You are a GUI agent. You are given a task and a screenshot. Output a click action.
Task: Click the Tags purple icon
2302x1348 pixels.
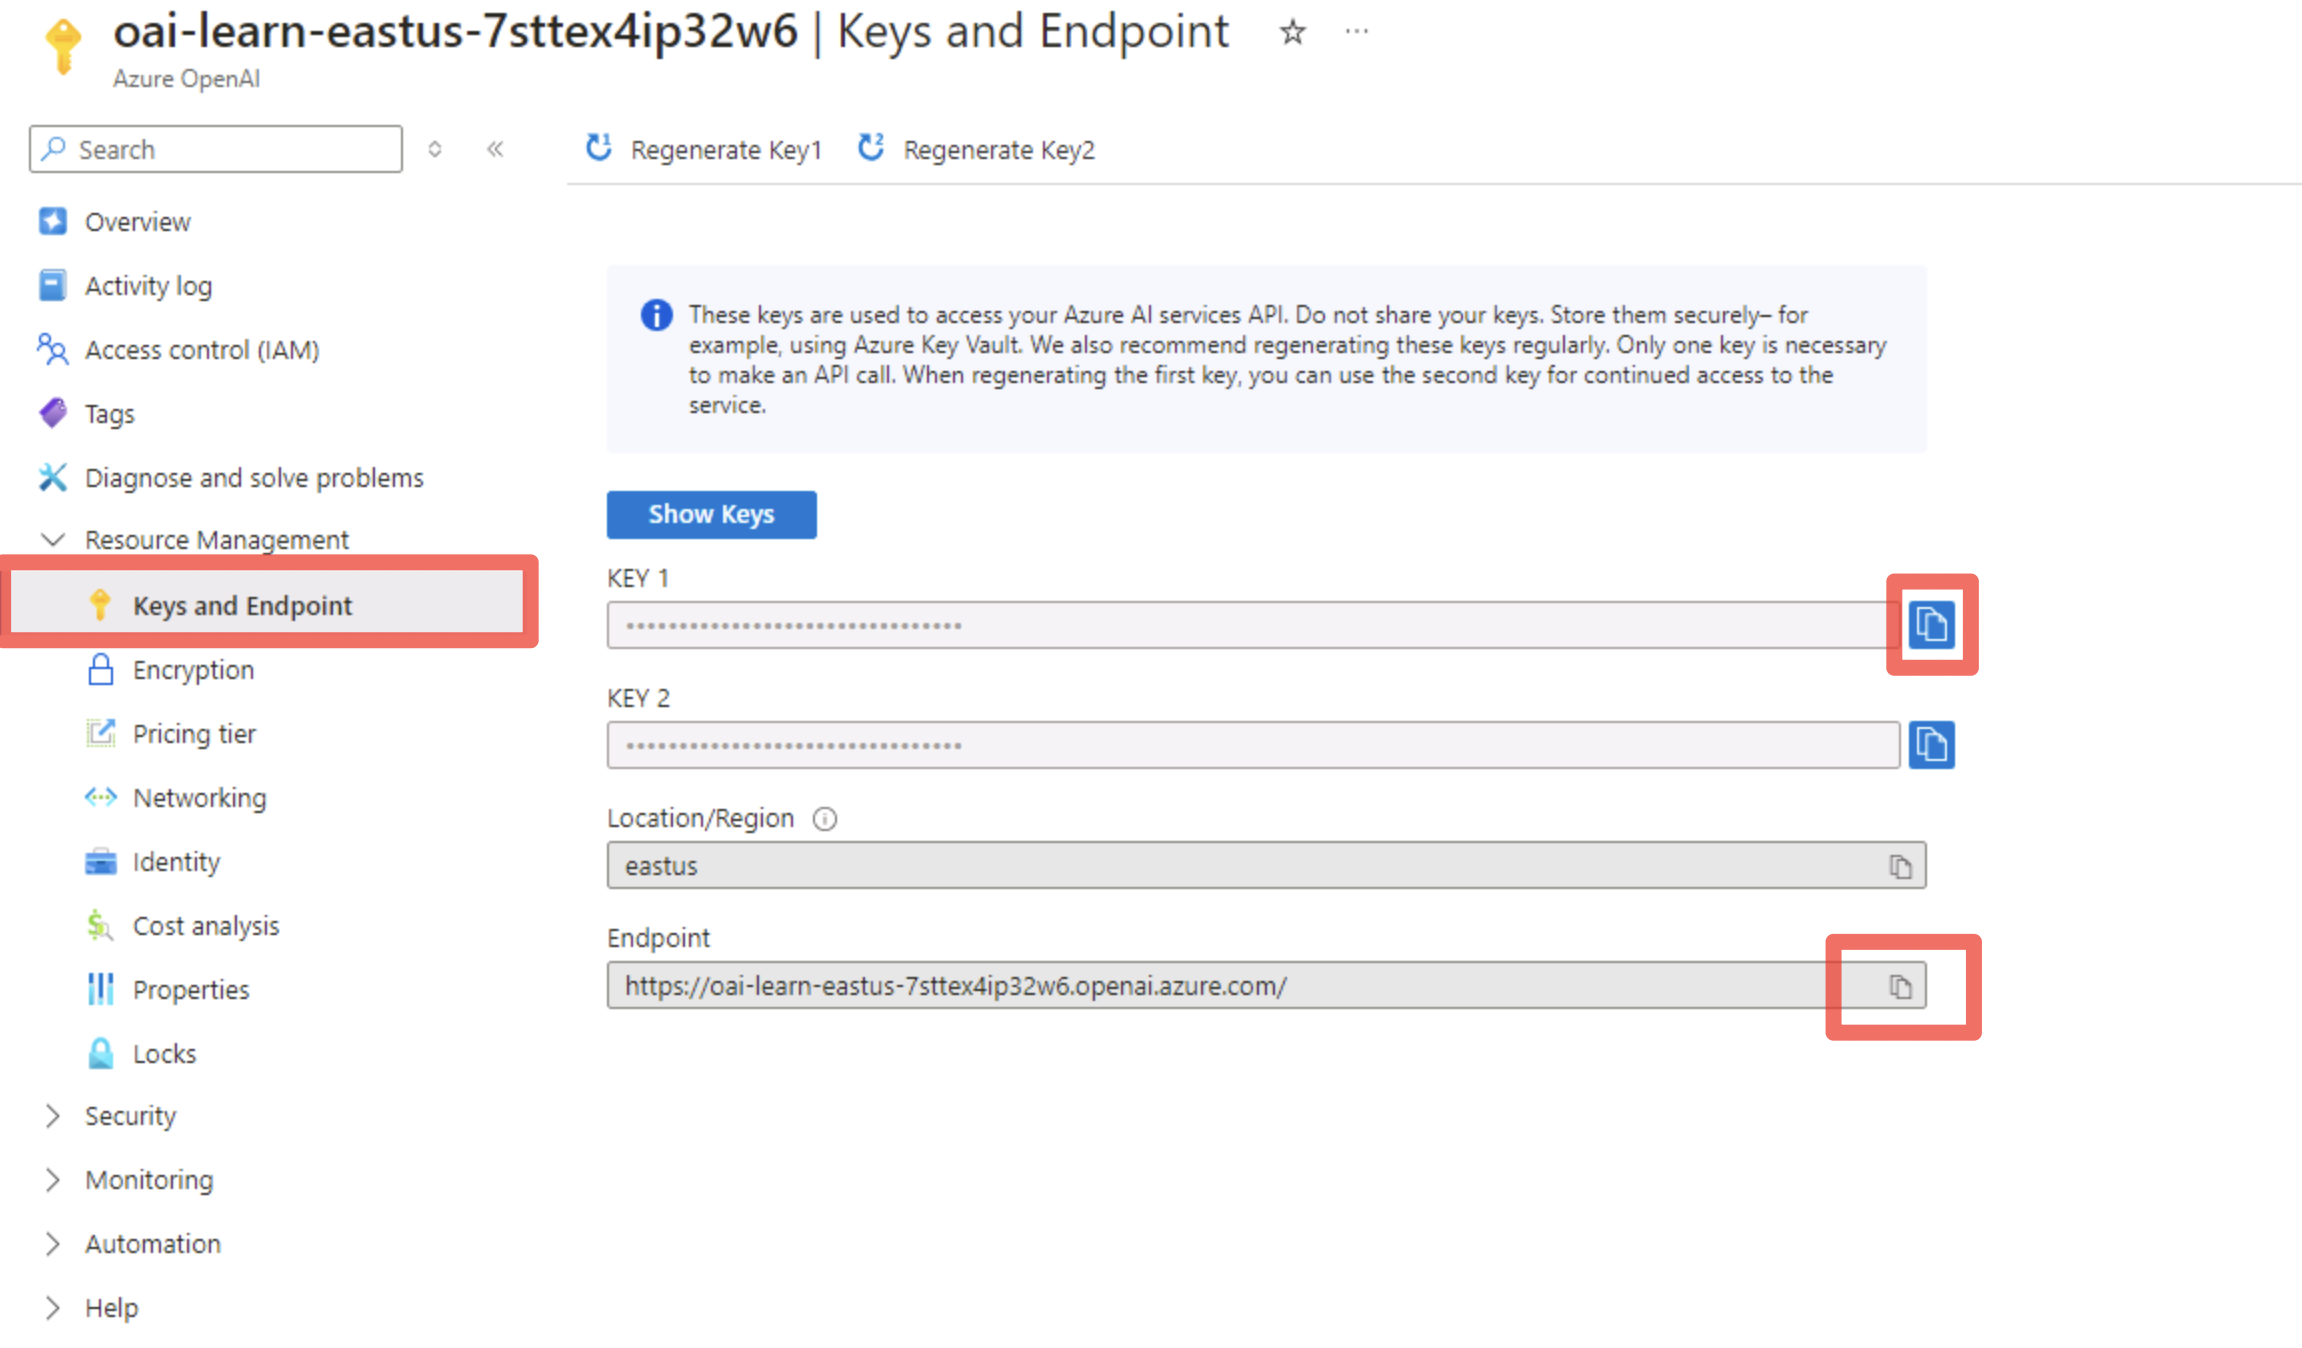pos(52,413)
